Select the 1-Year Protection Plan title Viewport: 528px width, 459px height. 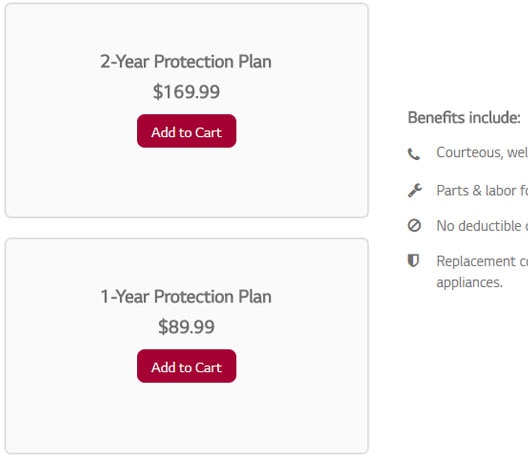[186, 297]
